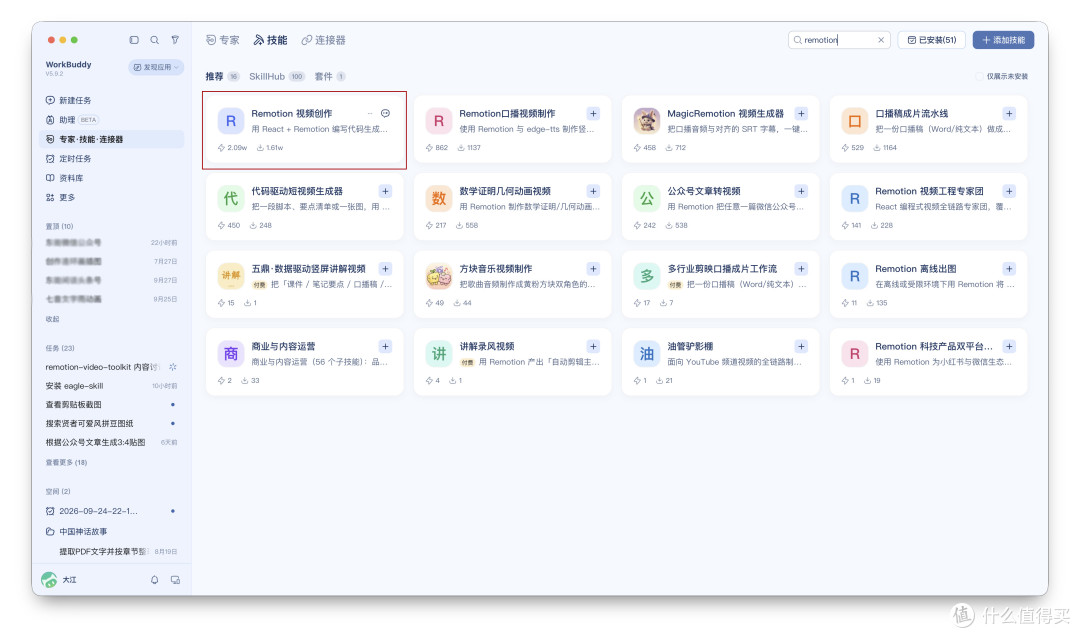Clear the remotion search with X icon
Image resolution: width=1080 pixels, height=638 pixels.
click(x=881, y=40)
